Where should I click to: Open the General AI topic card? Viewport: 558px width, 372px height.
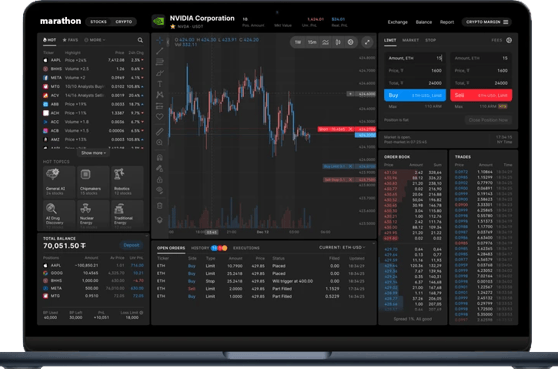click(x=59, y=182)
